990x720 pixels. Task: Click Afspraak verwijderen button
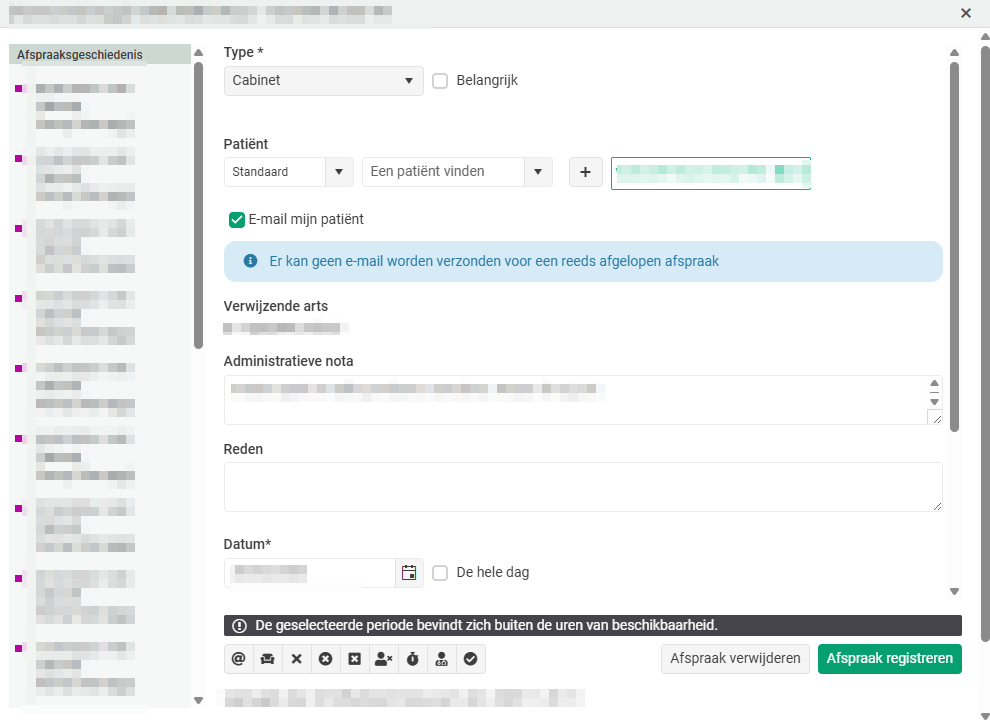point(735,659)
